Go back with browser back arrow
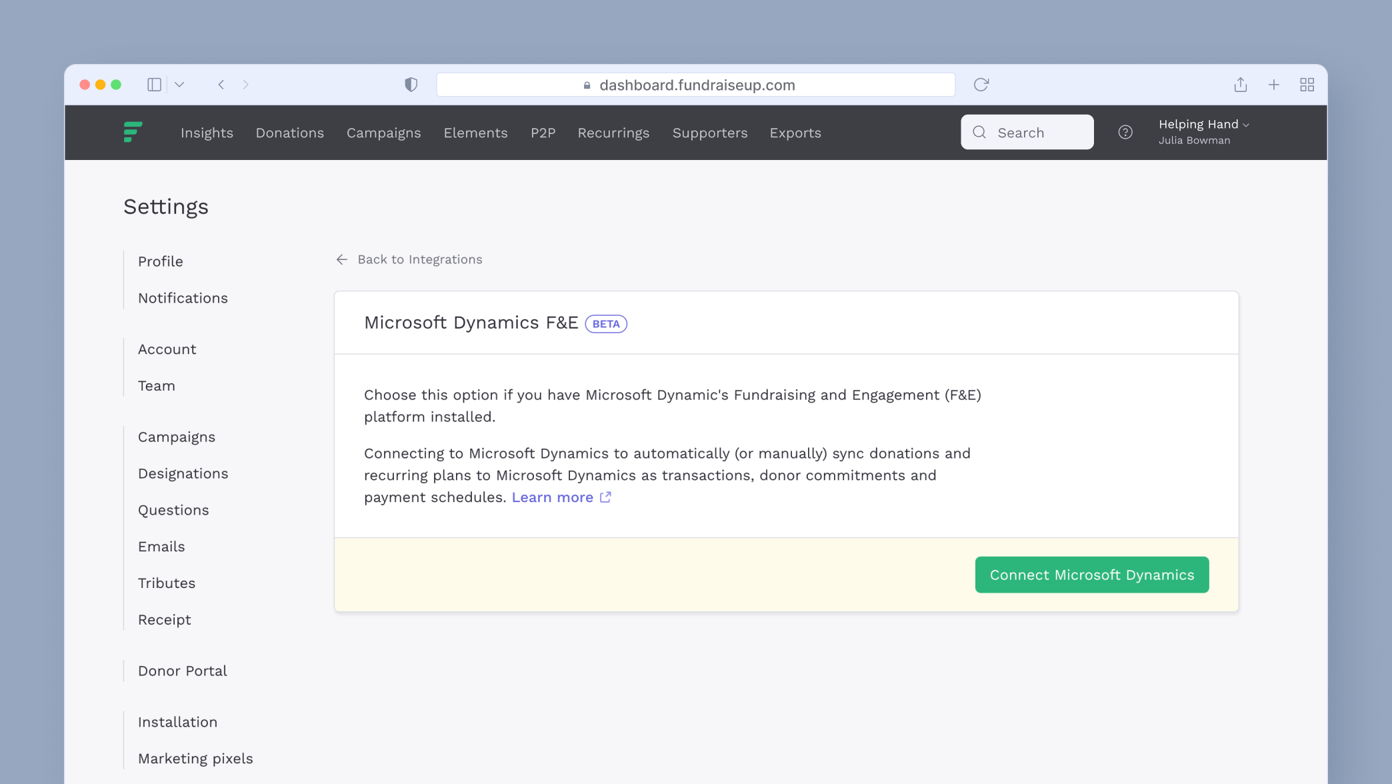 (221, 85)
